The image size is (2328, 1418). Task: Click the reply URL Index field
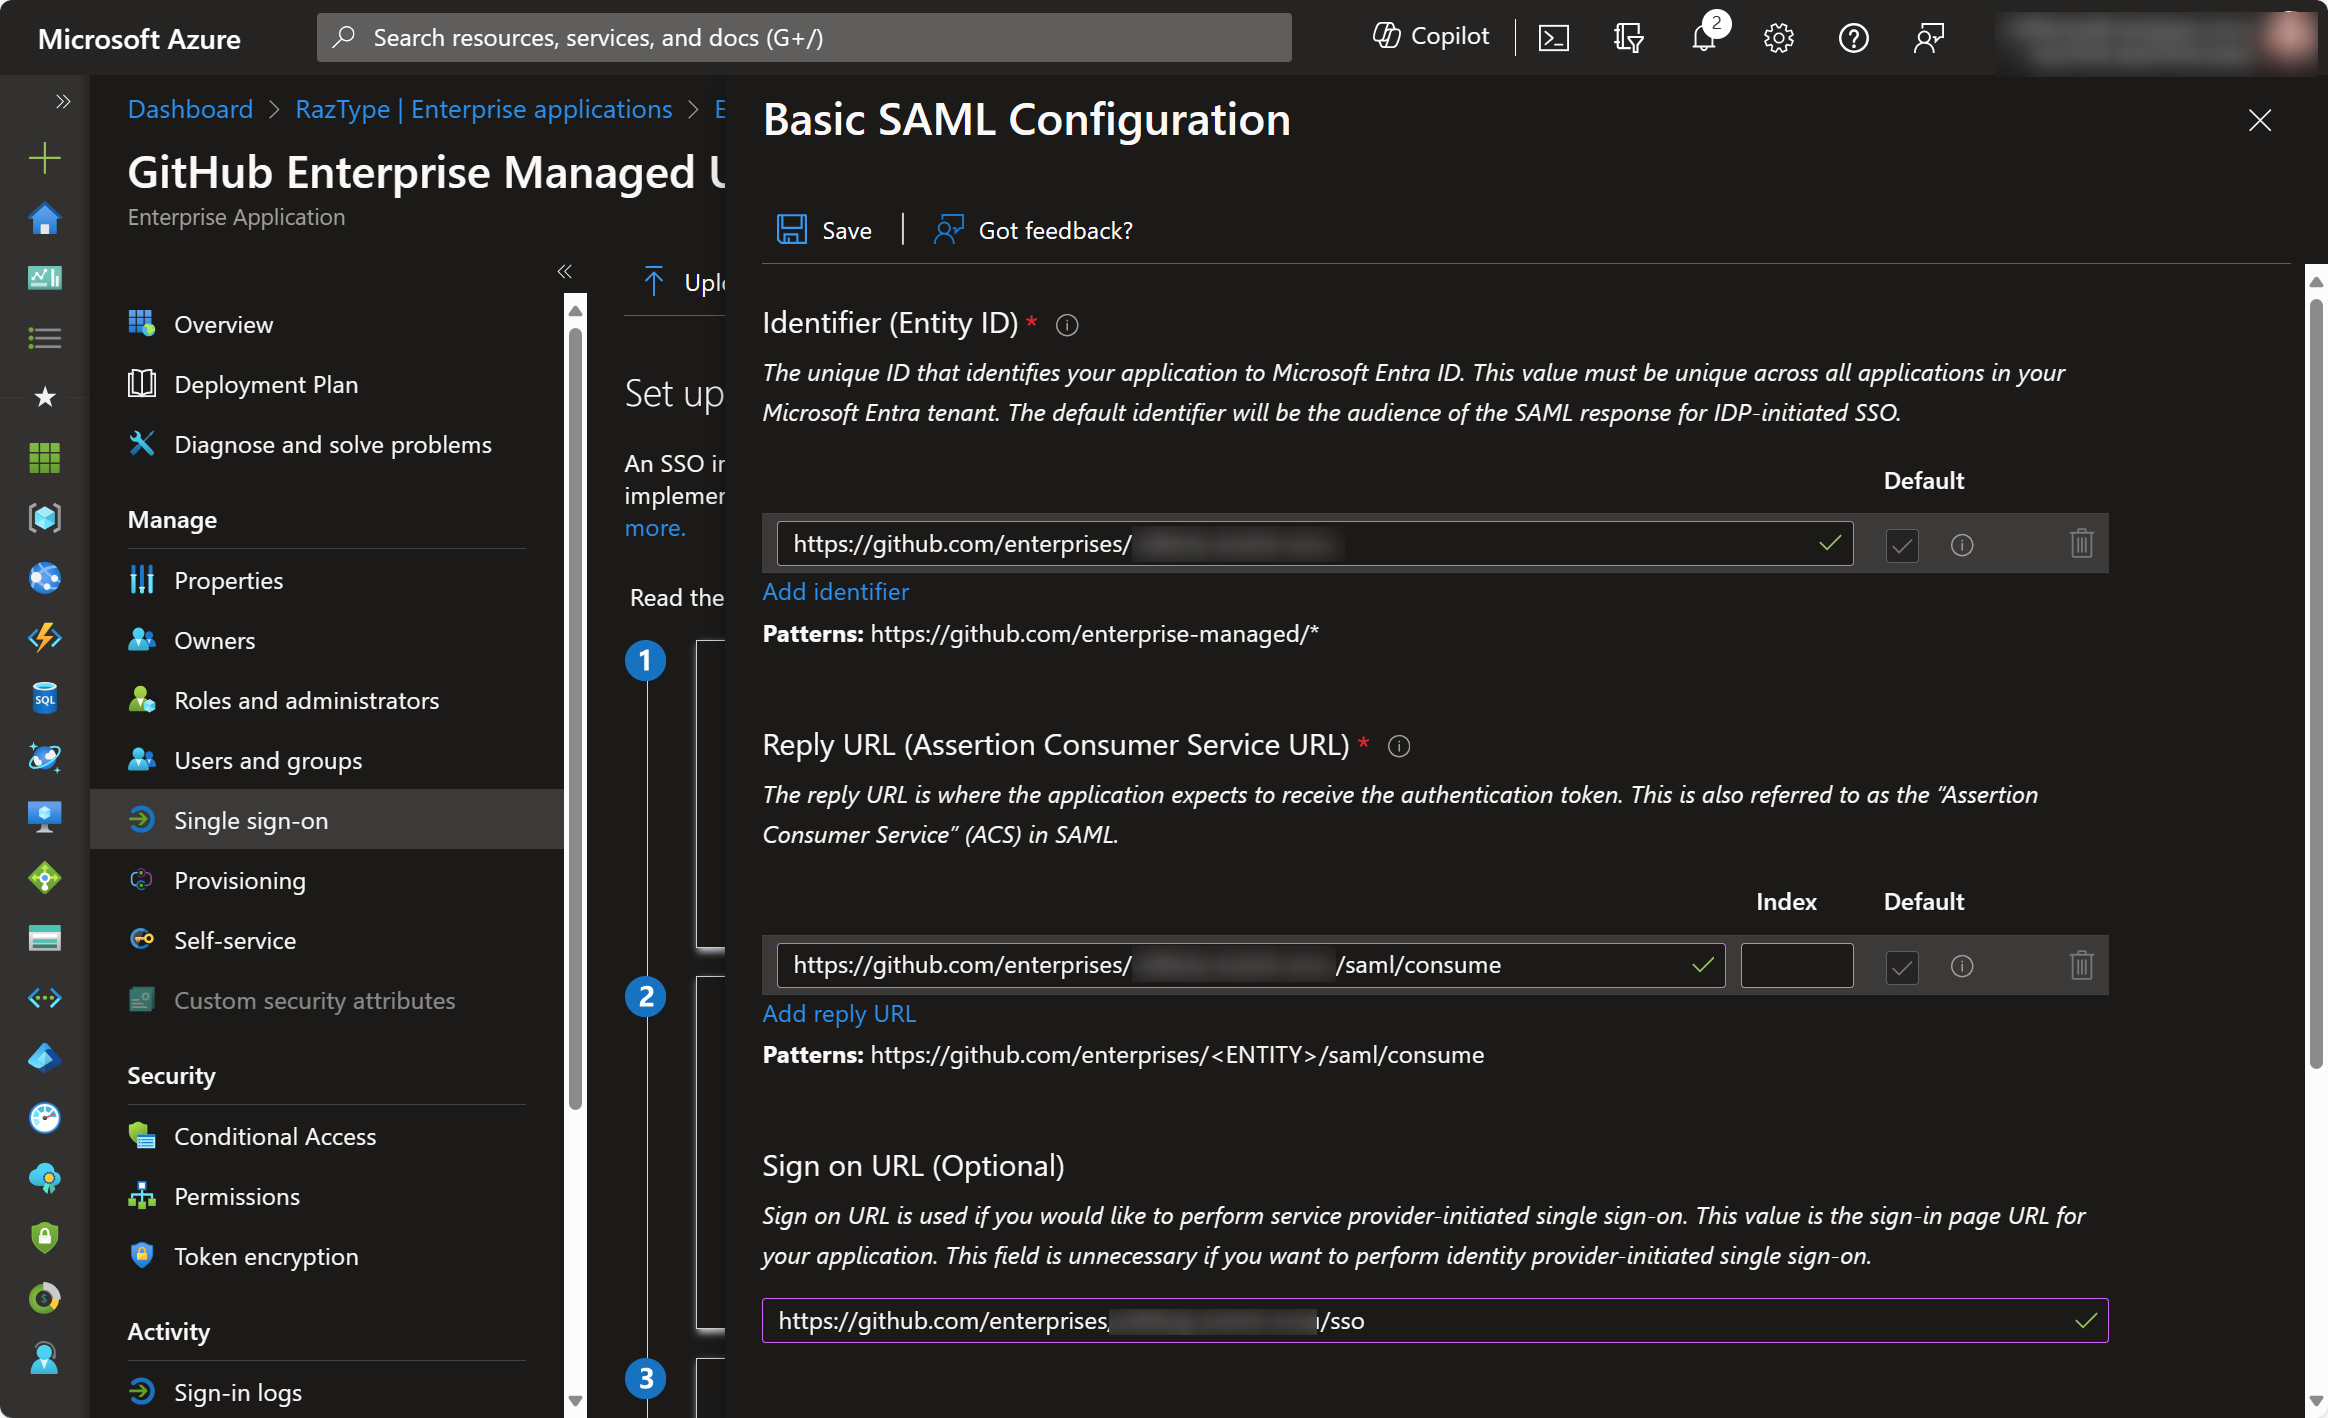click(x=1796, y=965)
